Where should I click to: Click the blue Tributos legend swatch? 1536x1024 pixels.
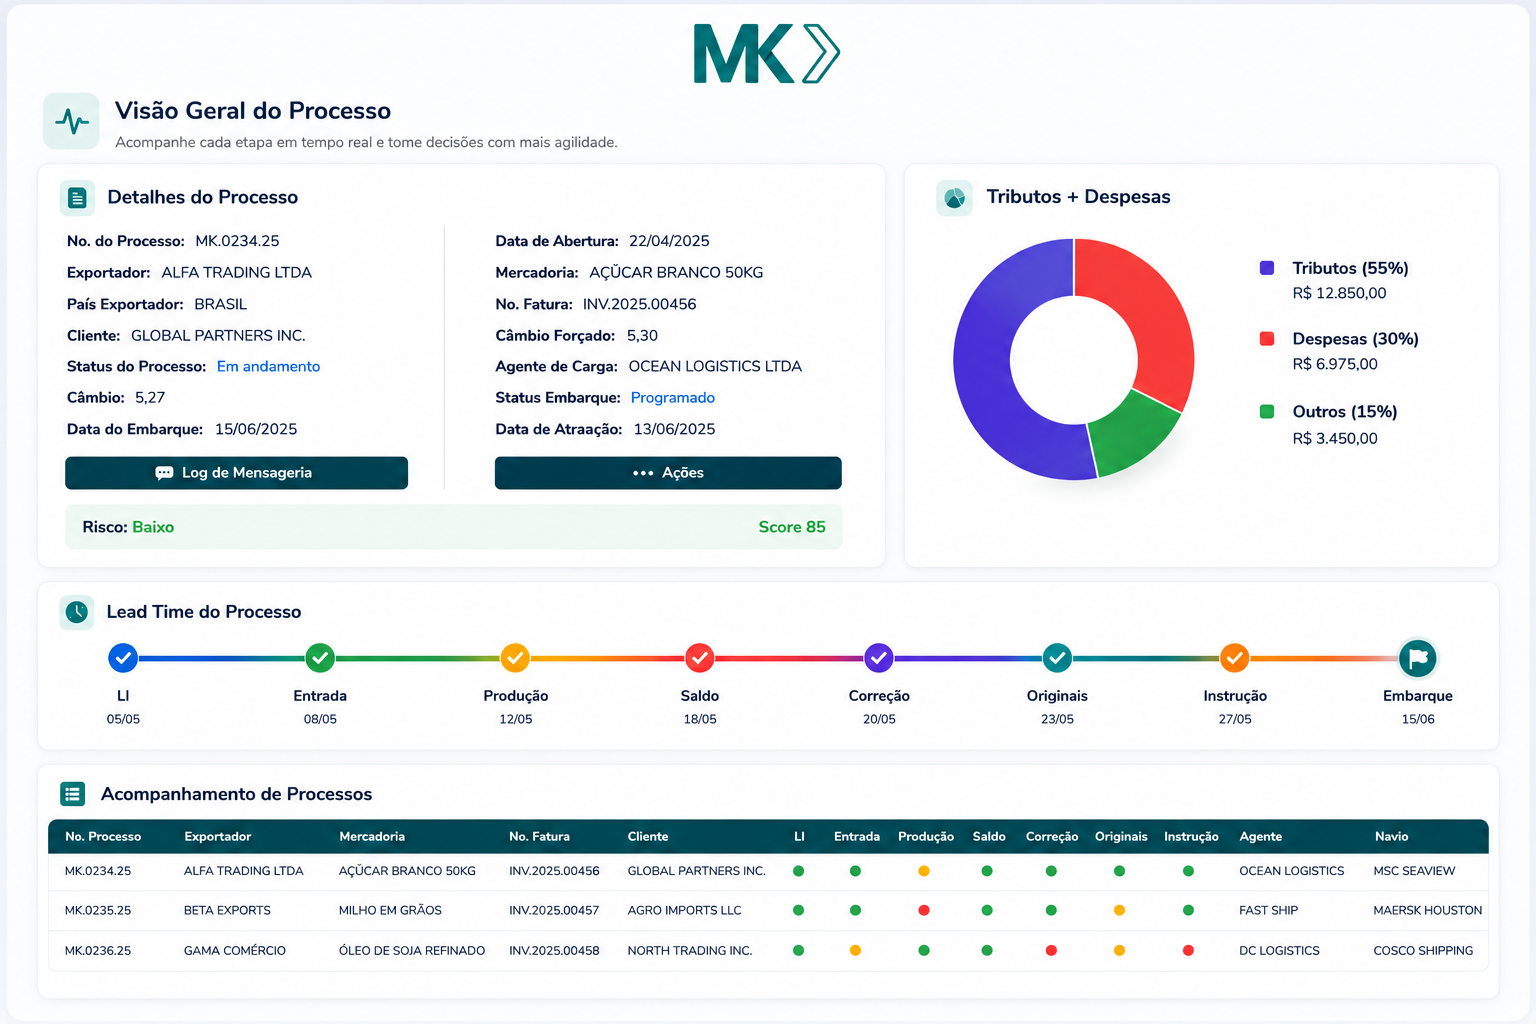click(1267, 268)
